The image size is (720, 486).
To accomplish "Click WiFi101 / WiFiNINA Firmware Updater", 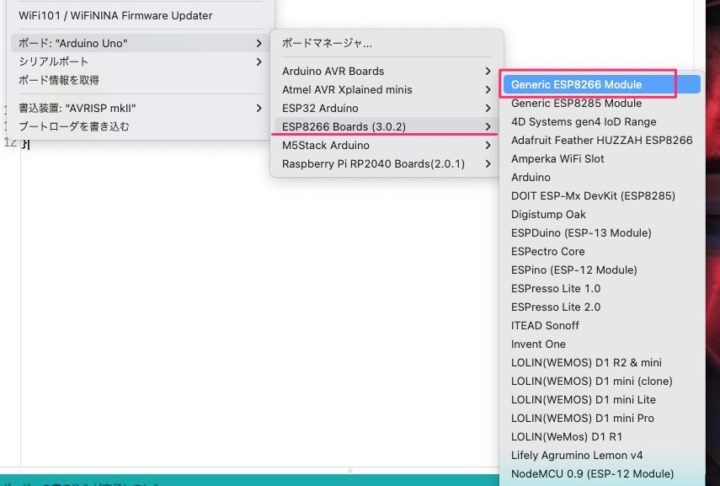I will [x=115, y=16].
